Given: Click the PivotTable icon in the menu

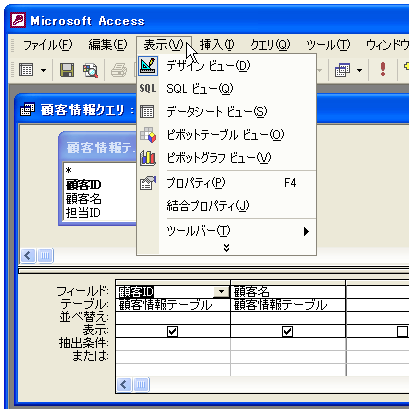Looking at the screenshot, I should coord(148,135).
